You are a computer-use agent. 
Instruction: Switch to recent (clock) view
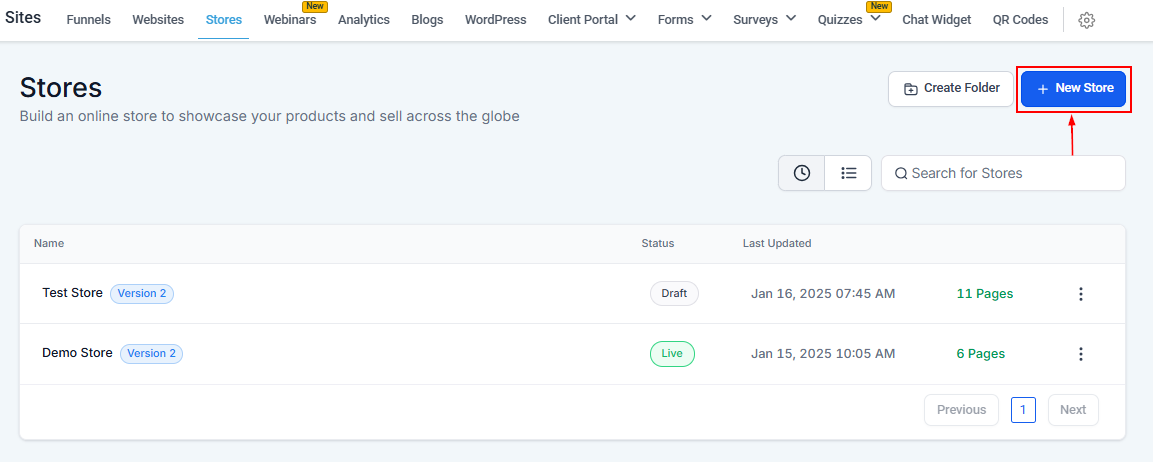tap(801, 173)
